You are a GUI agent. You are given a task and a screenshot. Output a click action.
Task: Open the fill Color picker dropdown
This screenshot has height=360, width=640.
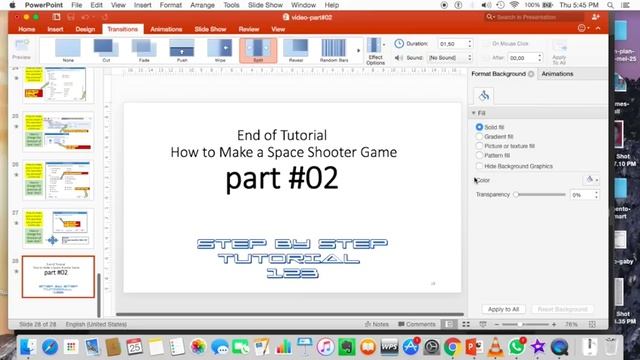(x=591, y=180)
